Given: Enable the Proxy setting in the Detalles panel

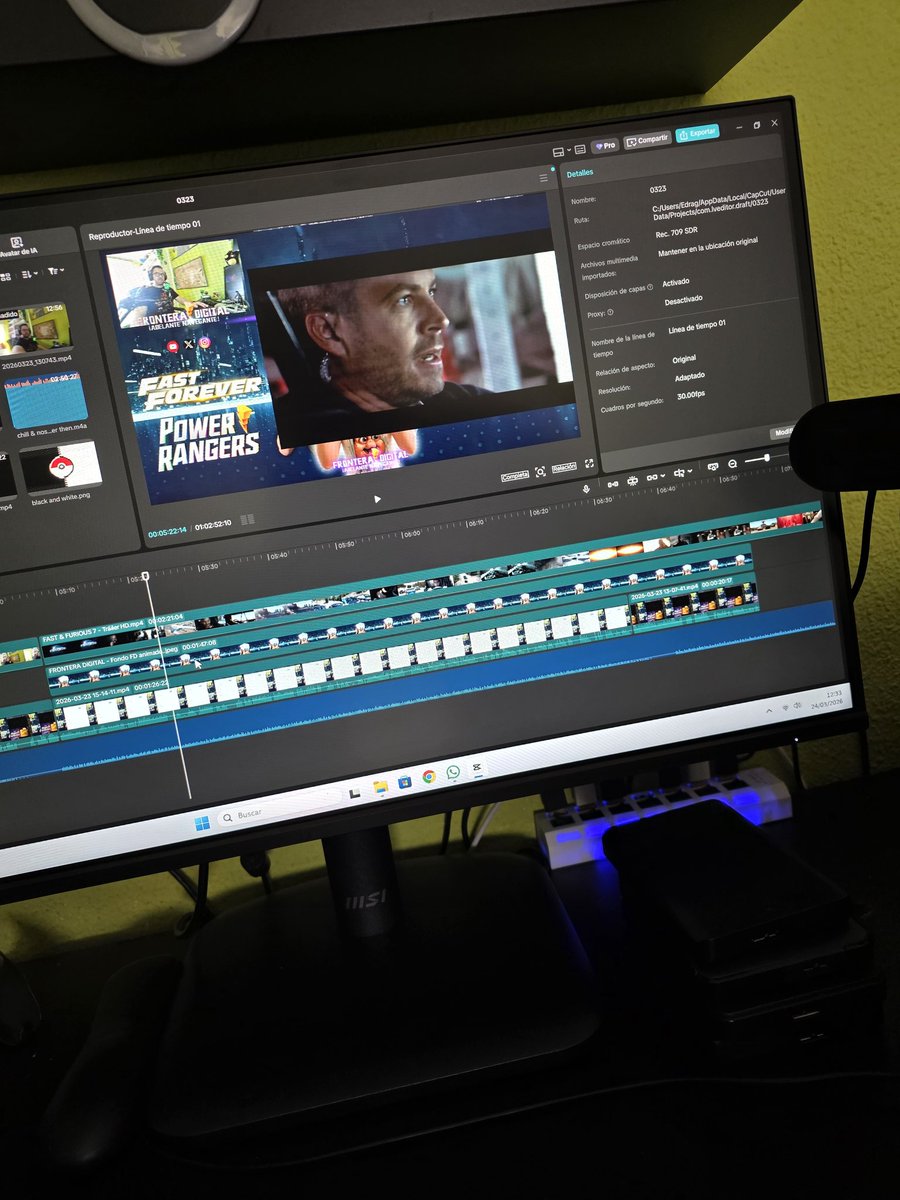Looking at the screenshot, I should [x=684, y=299].
